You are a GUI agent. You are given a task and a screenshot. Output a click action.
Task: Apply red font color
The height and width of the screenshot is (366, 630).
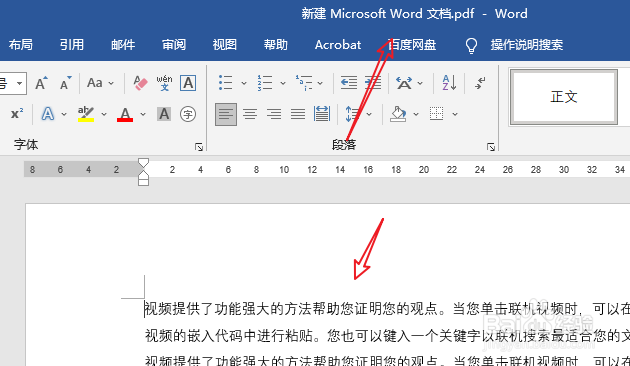coord(125,114)
